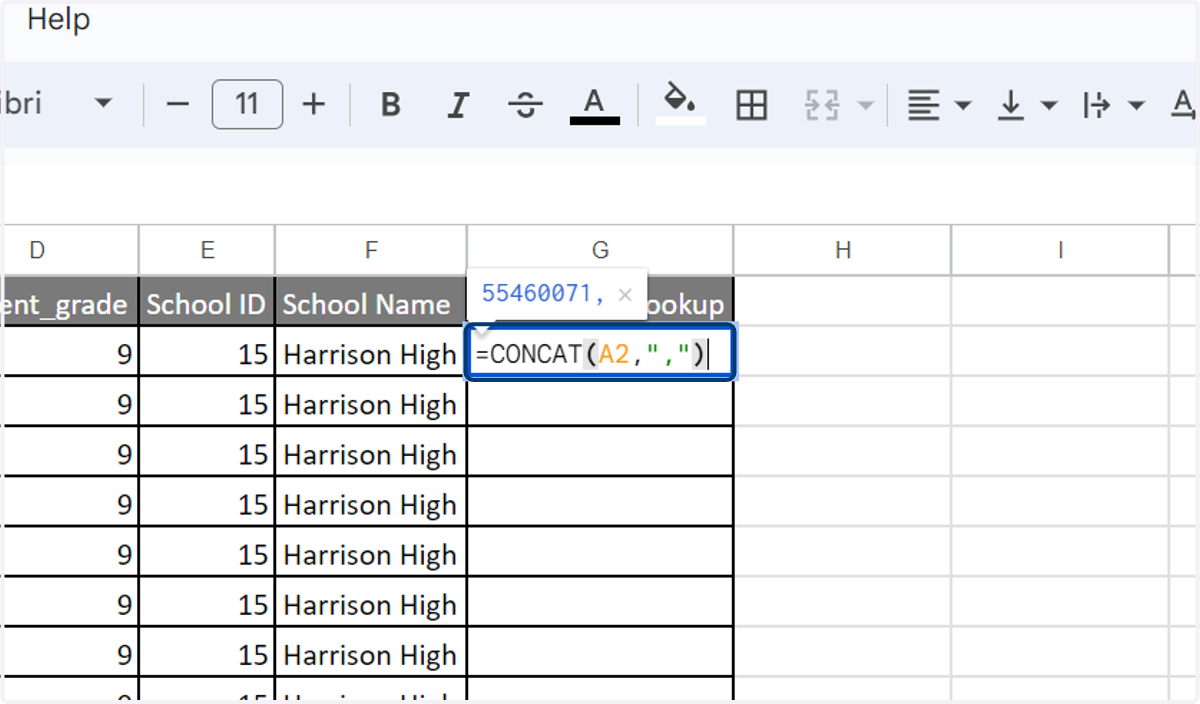Select column H header
Image resolution: width=1200 pixels, height=704 pixels.
click(843, 250)
